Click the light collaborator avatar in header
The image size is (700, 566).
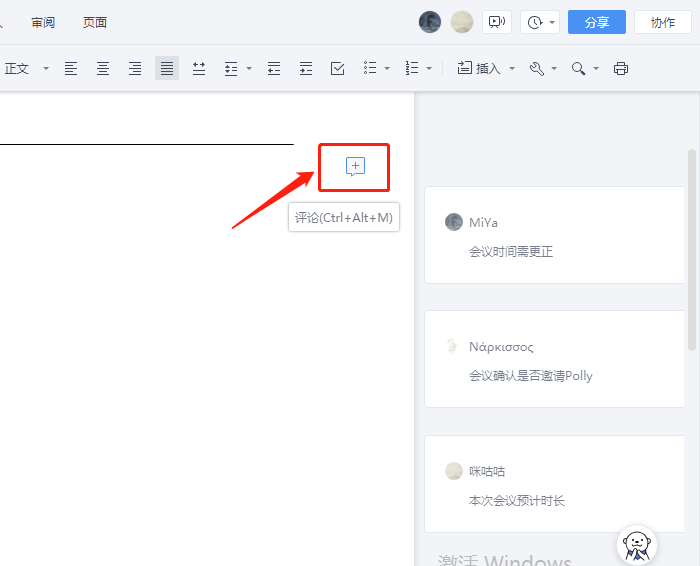coord(462,22)
